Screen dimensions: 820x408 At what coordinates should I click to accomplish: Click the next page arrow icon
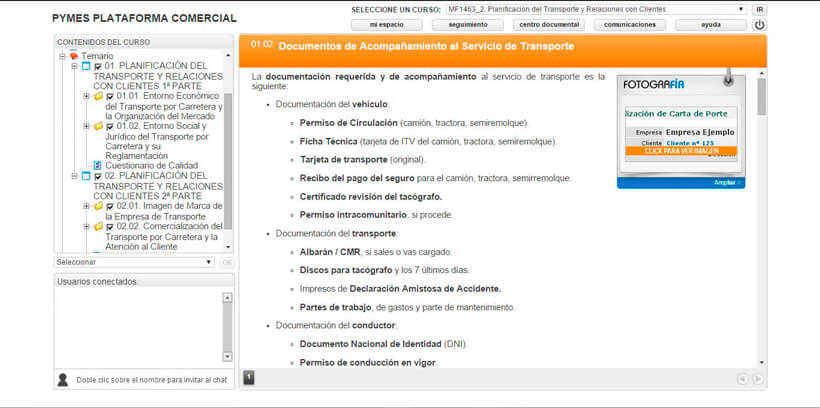pyautogui.click(x=757, y=379)
